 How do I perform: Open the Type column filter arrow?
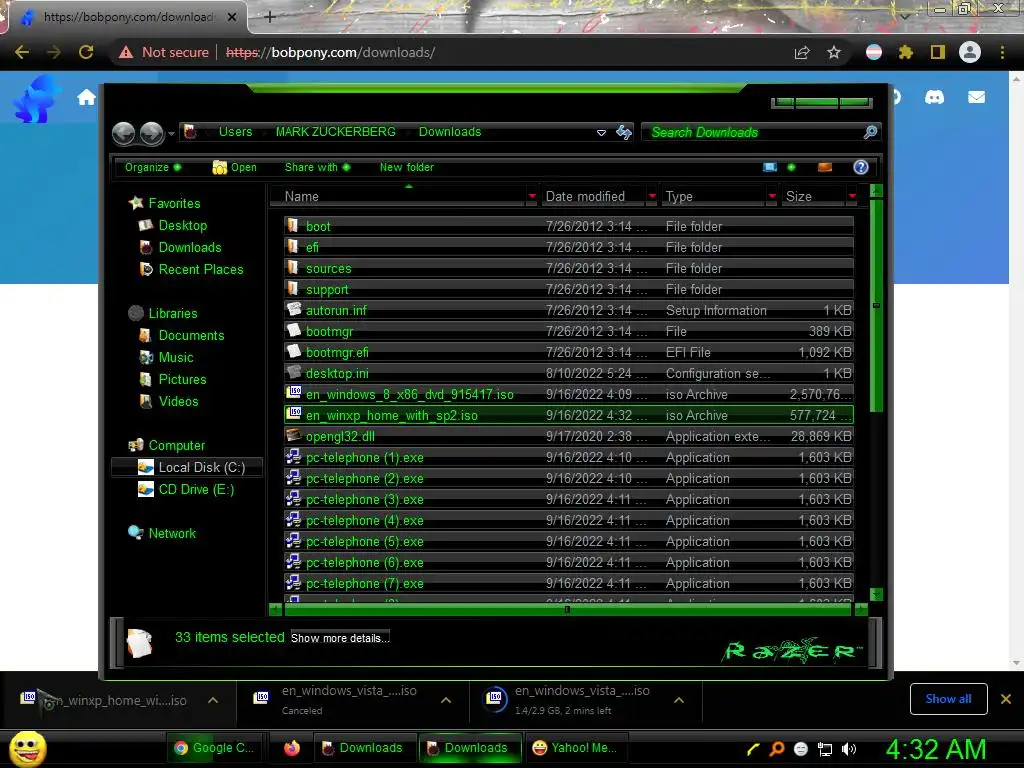click(772, 196)
